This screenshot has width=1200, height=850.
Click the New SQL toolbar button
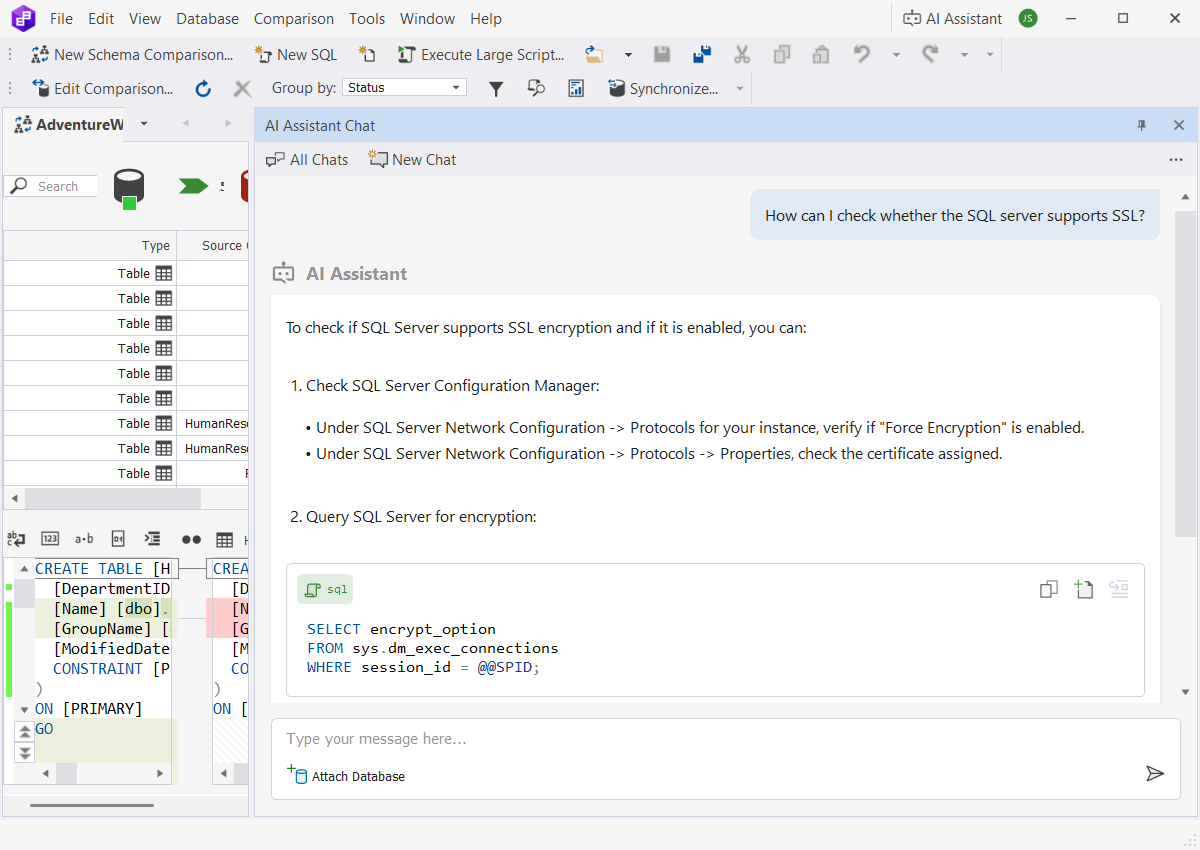tap(296, 55)
